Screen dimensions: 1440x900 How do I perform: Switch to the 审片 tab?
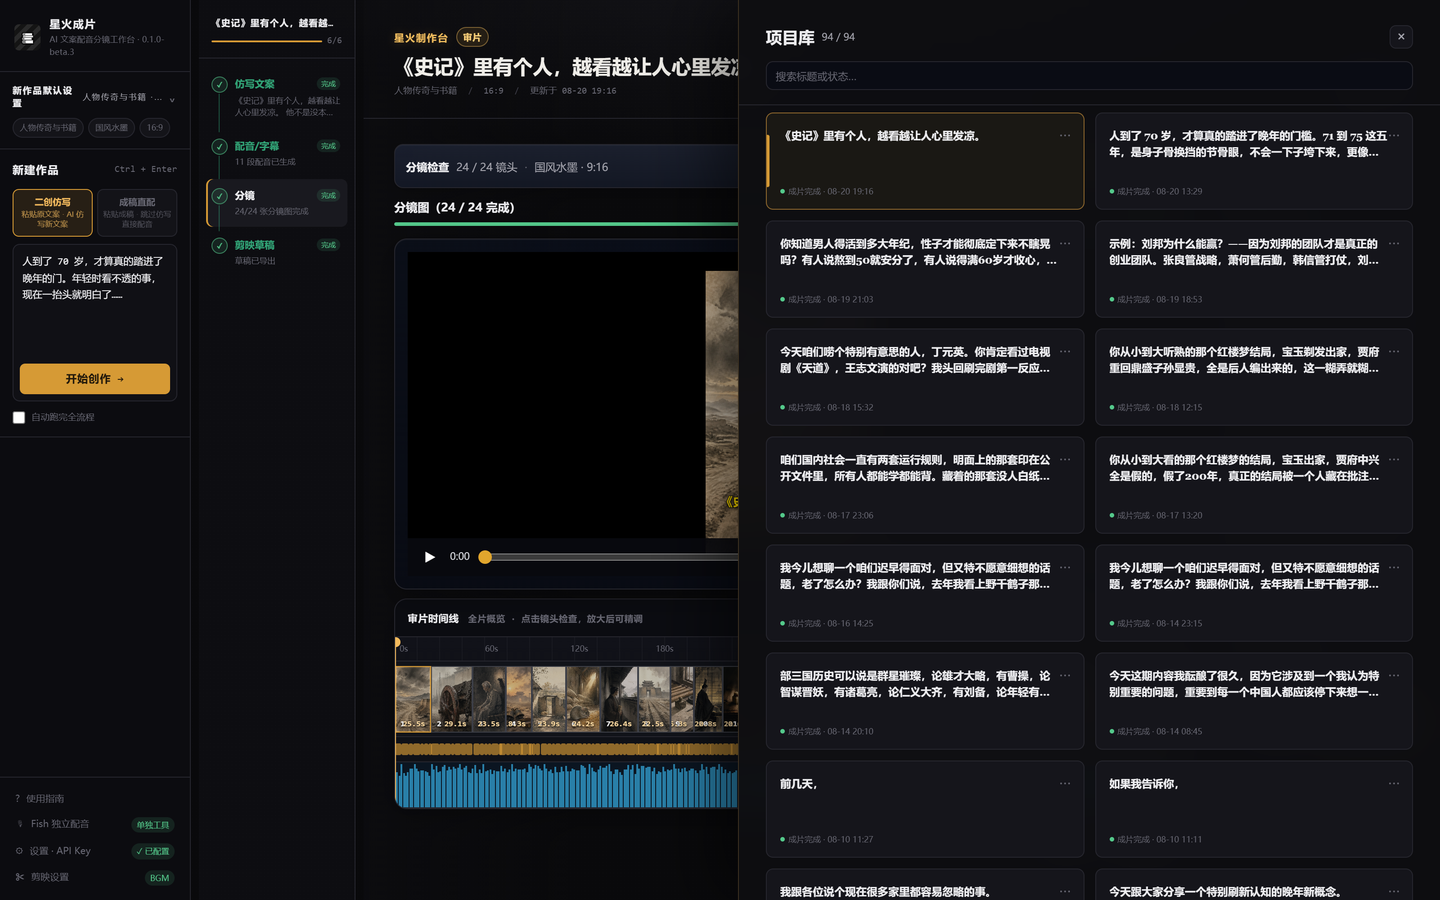(x=472, y=38)
